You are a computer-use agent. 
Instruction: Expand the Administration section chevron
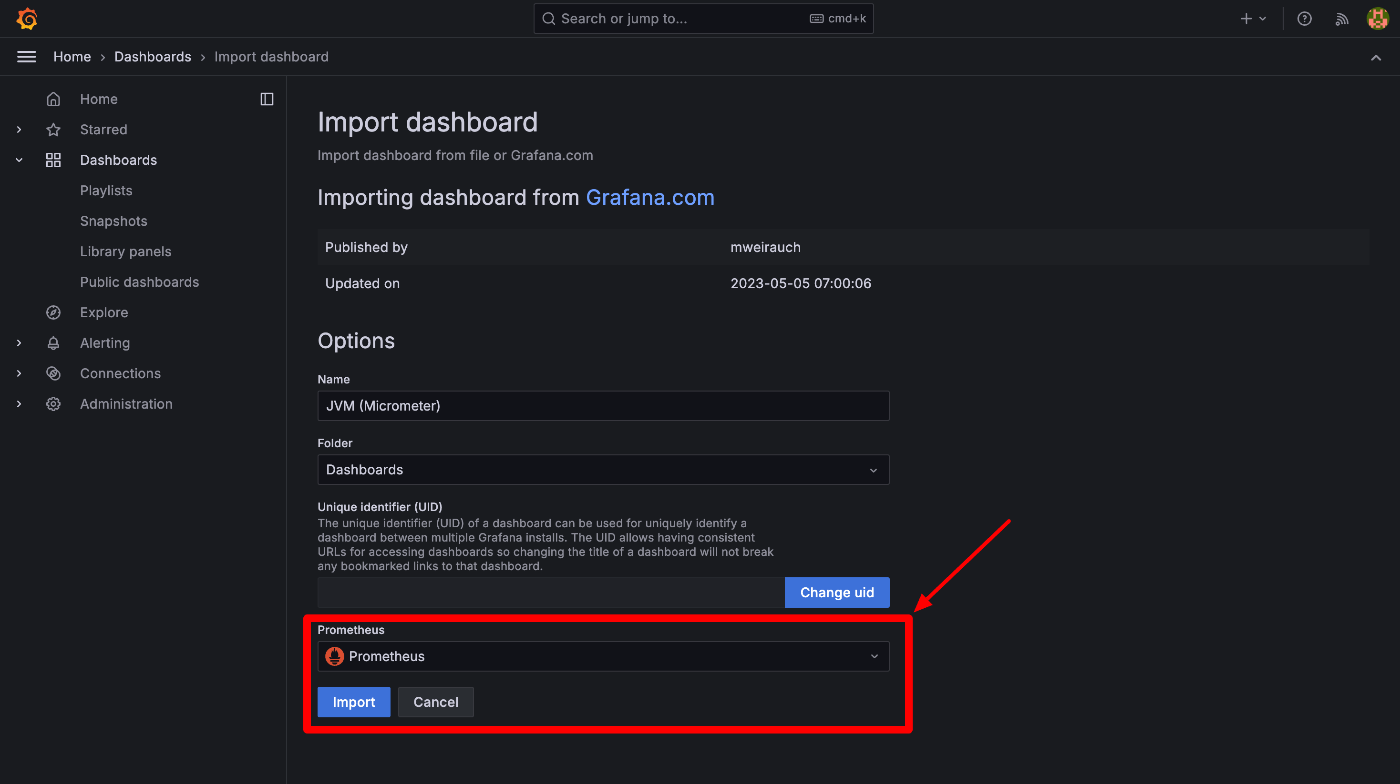tap(19, 404)
